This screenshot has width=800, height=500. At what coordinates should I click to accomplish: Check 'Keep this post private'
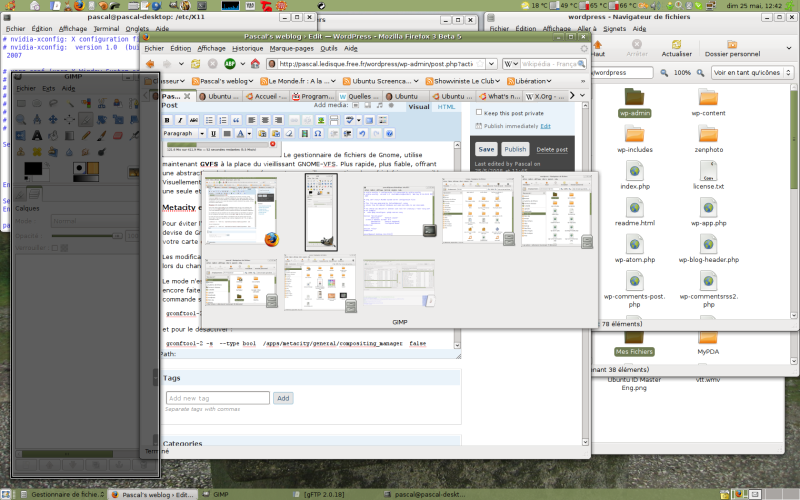(x=479, y=112)
